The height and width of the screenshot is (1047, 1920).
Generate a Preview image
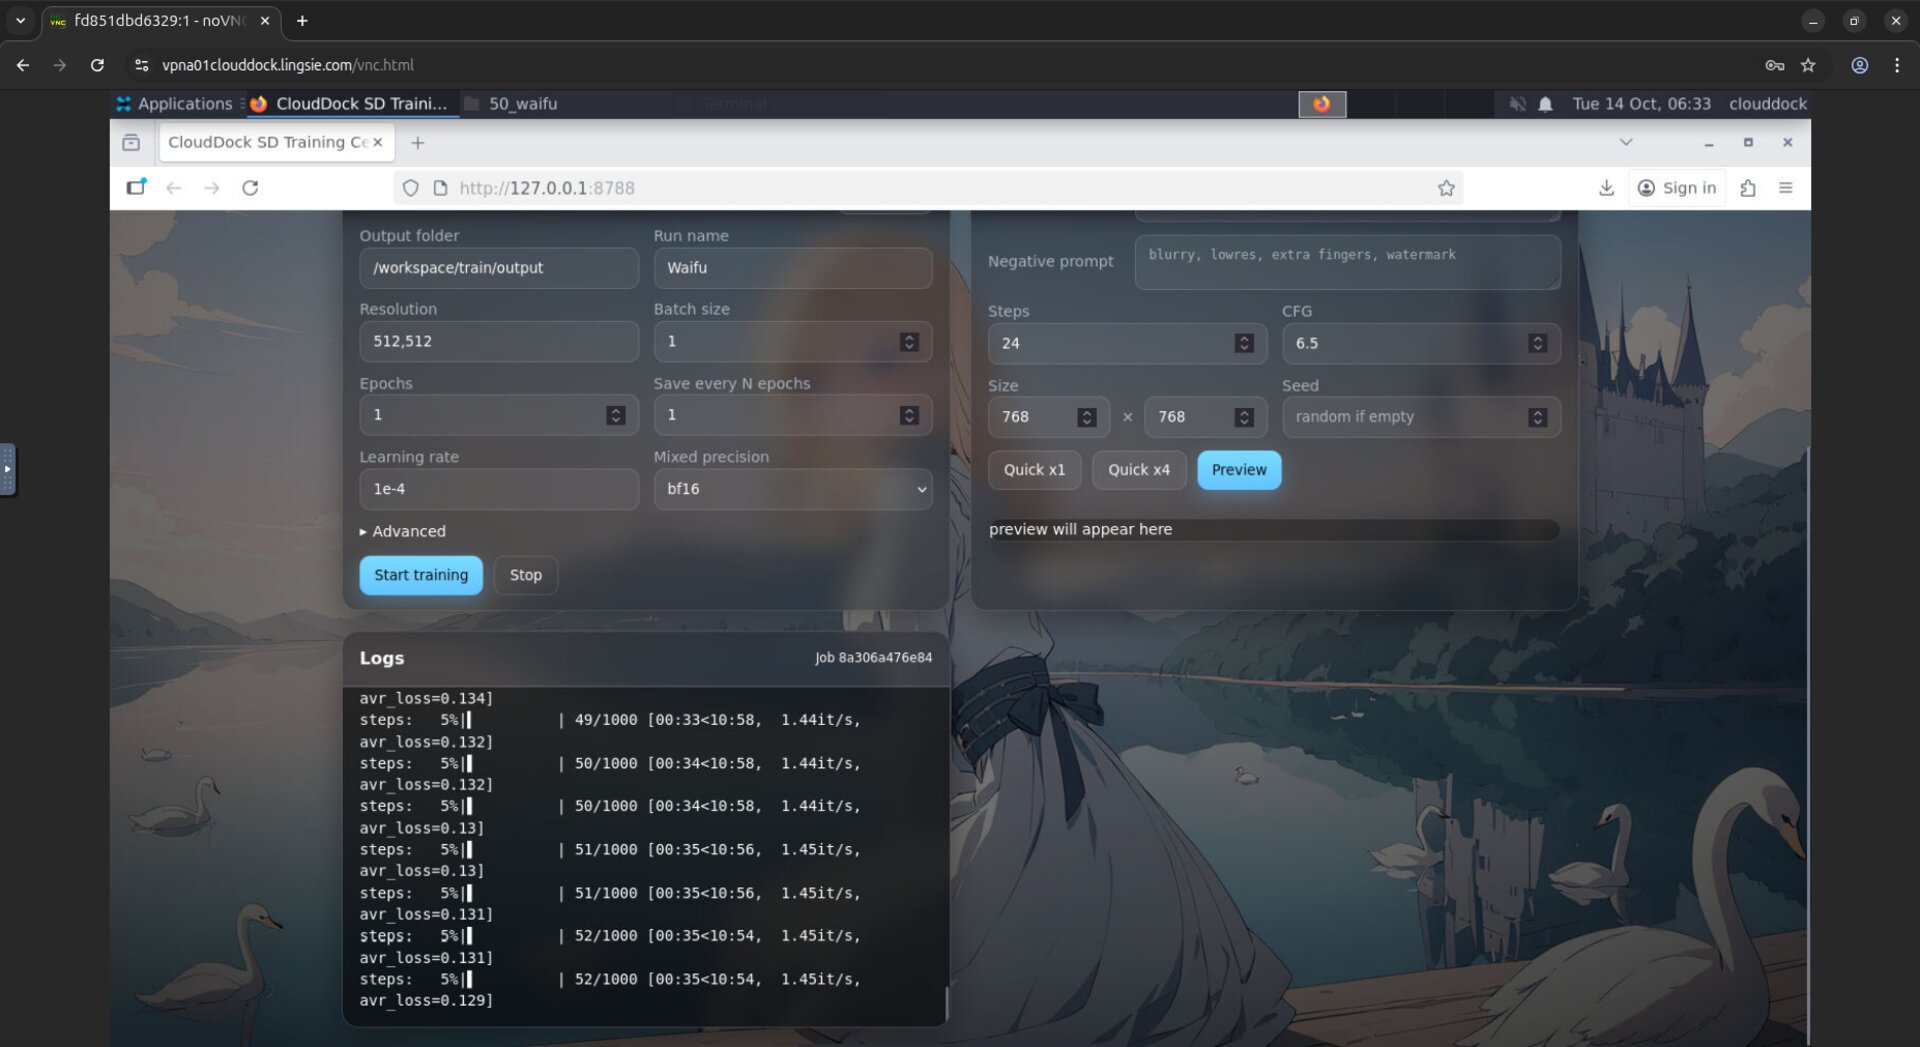[x=1238, y=469]
